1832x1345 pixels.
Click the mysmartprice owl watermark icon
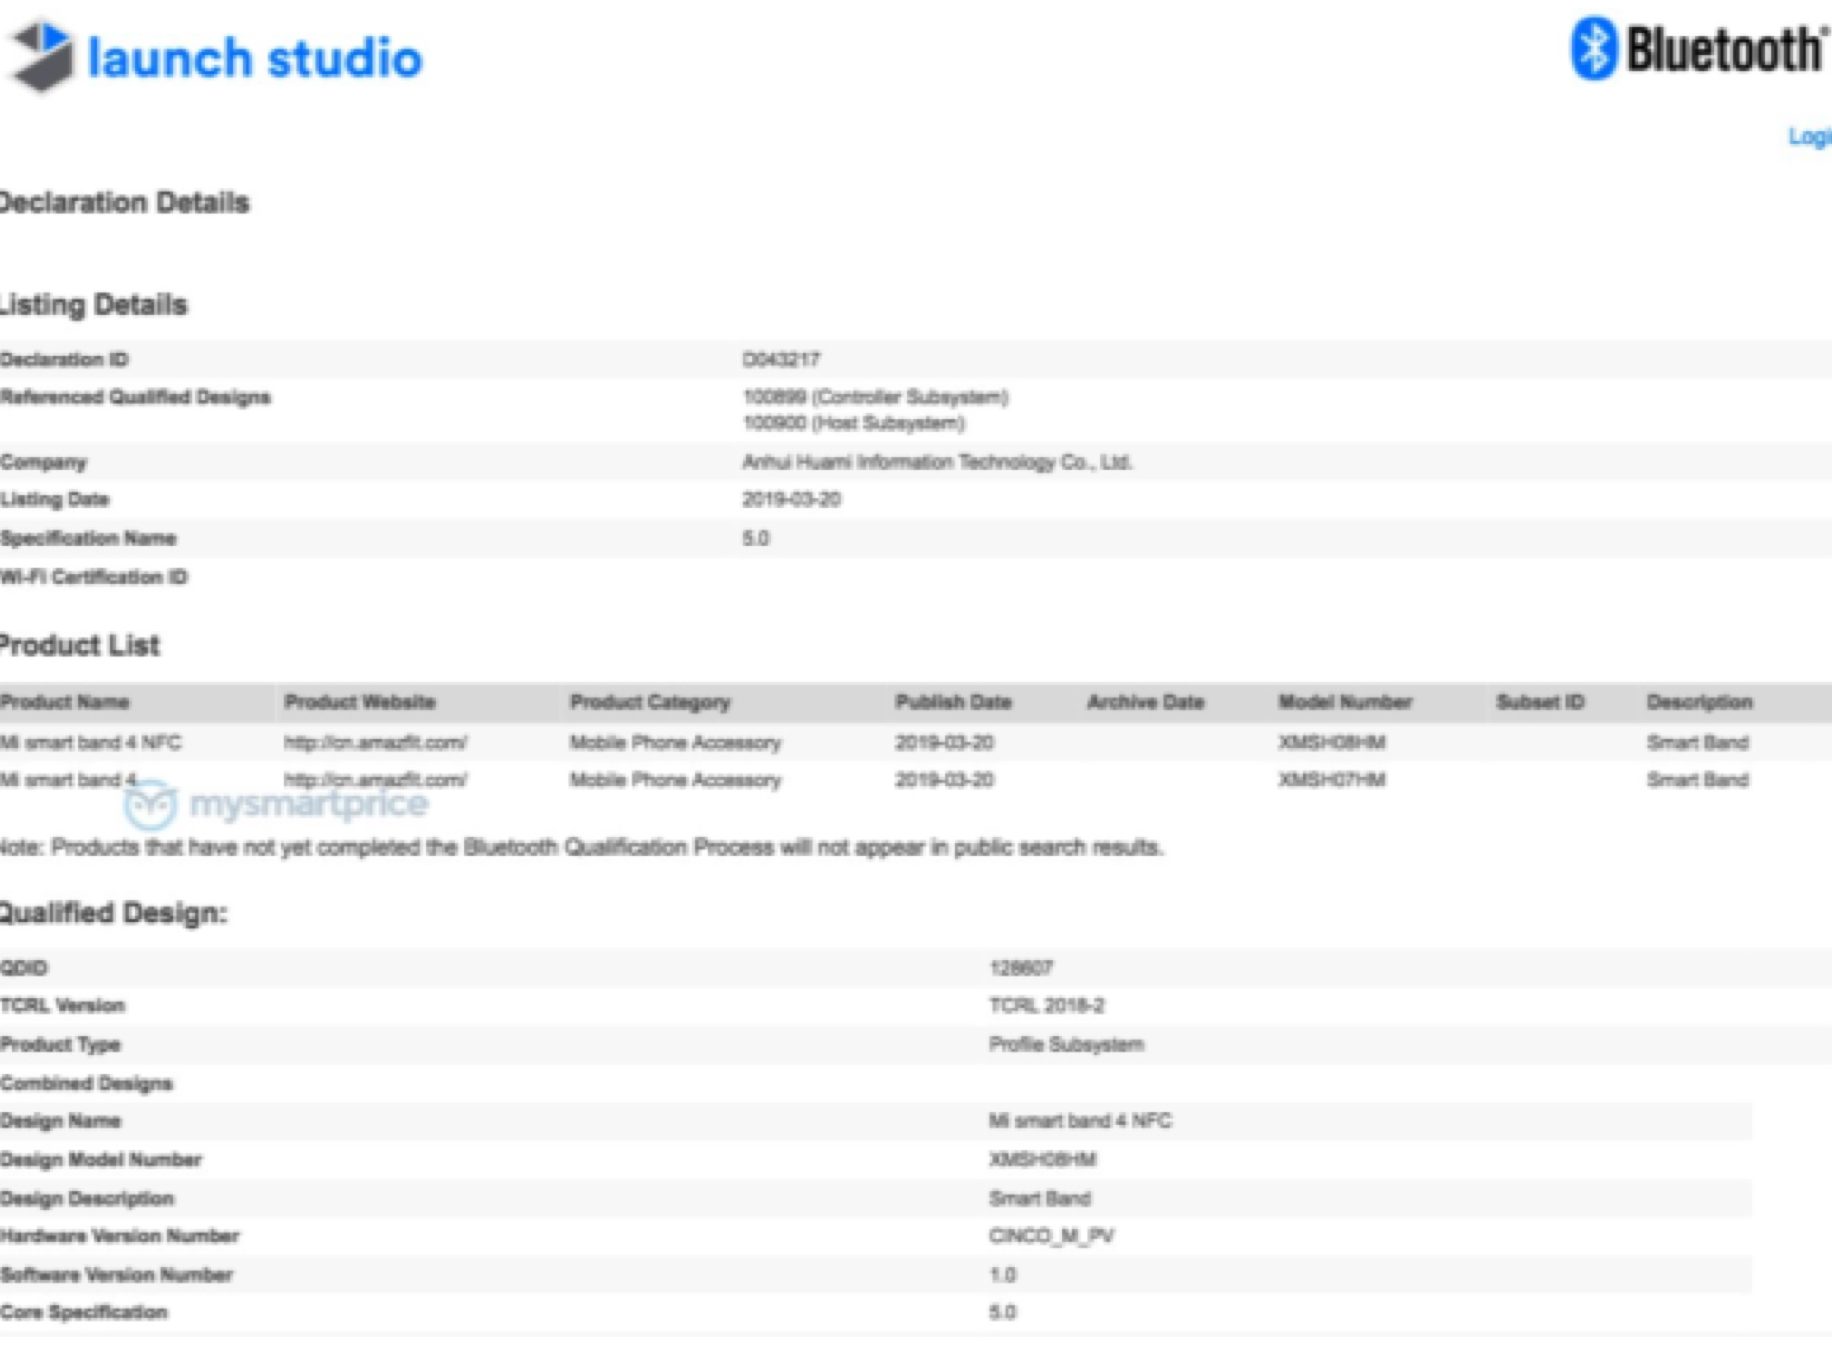(150, 805)
